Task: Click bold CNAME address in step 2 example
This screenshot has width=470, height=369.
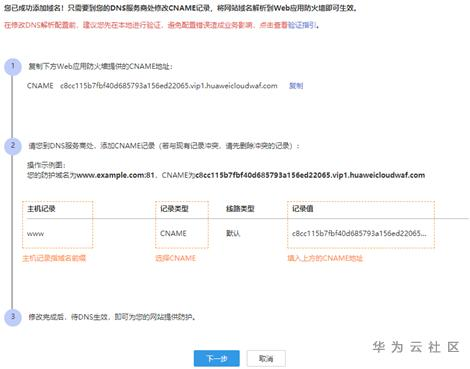Action: [310, 175]
